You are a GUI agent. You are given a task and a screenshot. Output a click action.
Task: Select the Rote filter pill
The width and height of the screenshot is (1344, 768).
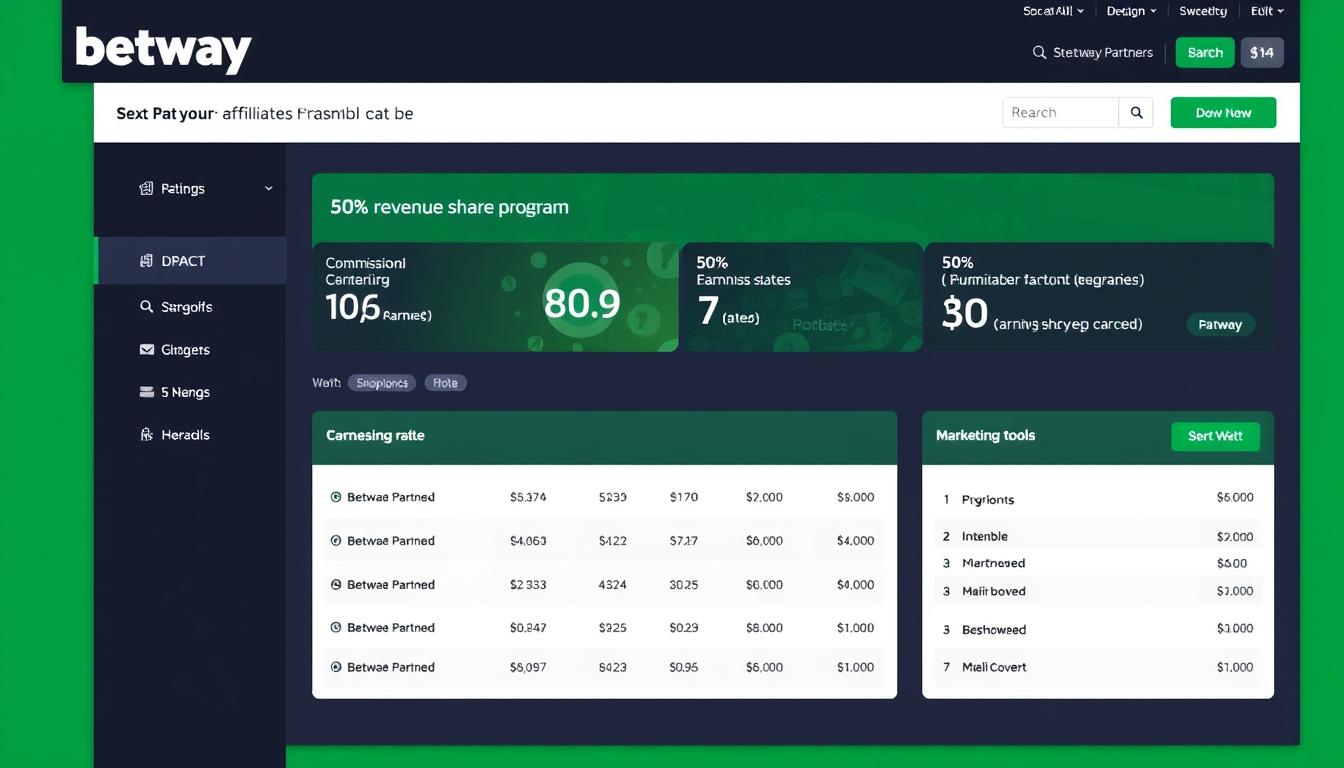pyautogui.click(x=446, y=383)
